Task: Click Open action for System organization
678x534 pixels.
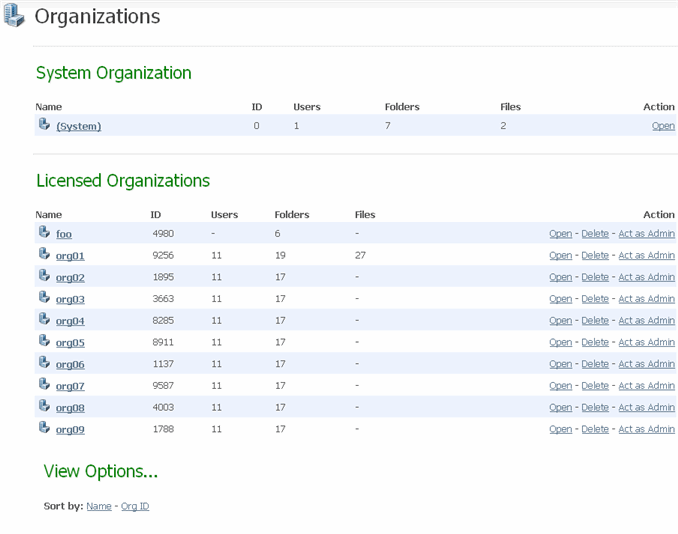Action: tap(663, 126)
